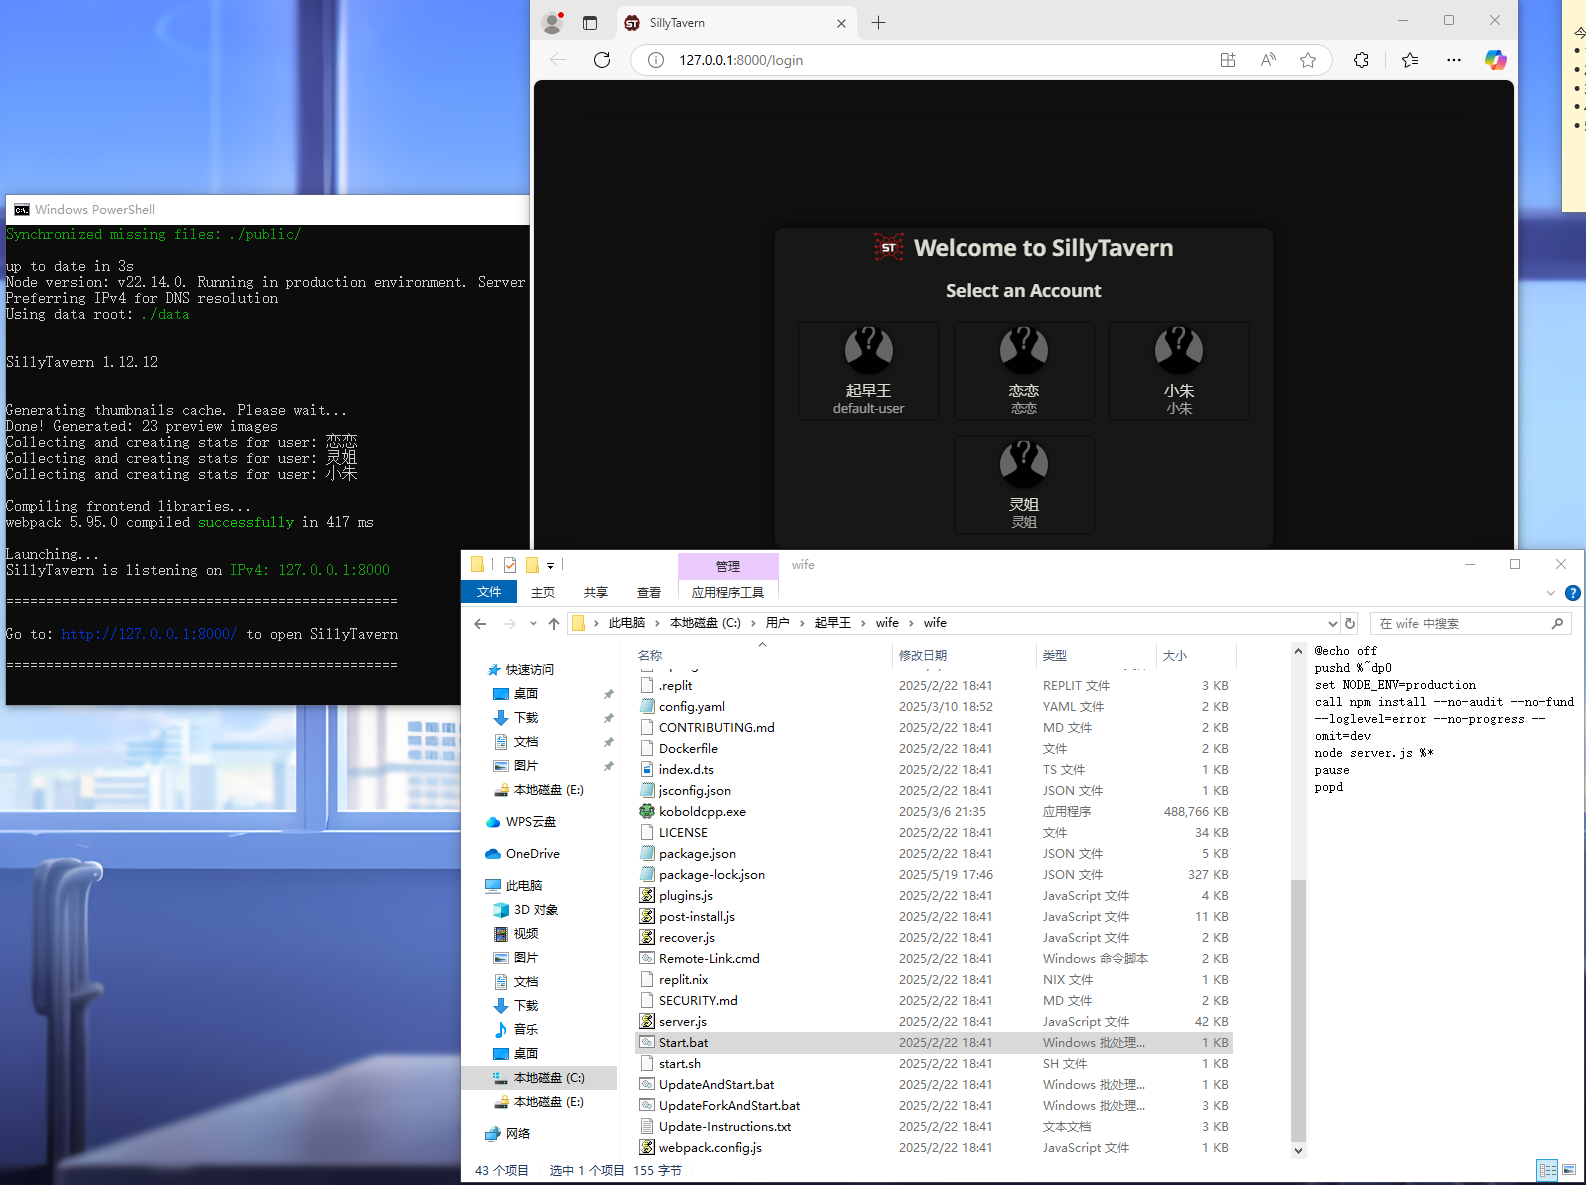
Task: Open the quick access toolbar customize dropdown
Action: [x=550, y=566]
